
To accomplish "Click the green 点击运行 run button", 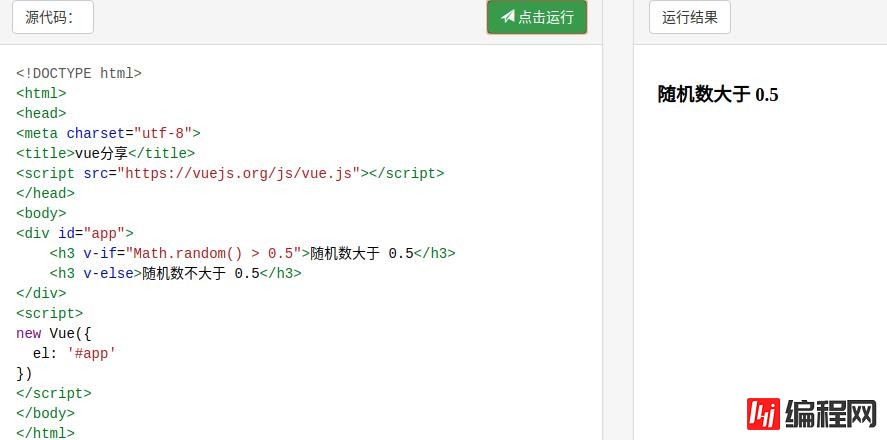I will pos(536,17).
